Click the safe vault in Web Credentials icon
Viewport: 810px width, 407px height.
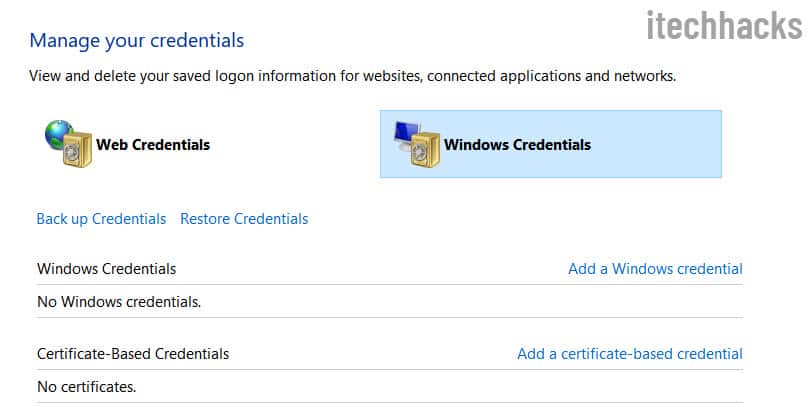pyautogui.click(x=77, y=151)
